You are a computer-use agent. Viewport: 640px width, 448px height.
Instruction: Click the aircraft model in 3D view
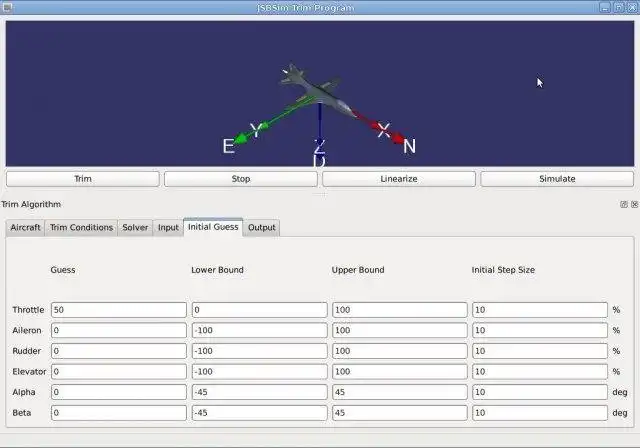click(x=316, y=92)
